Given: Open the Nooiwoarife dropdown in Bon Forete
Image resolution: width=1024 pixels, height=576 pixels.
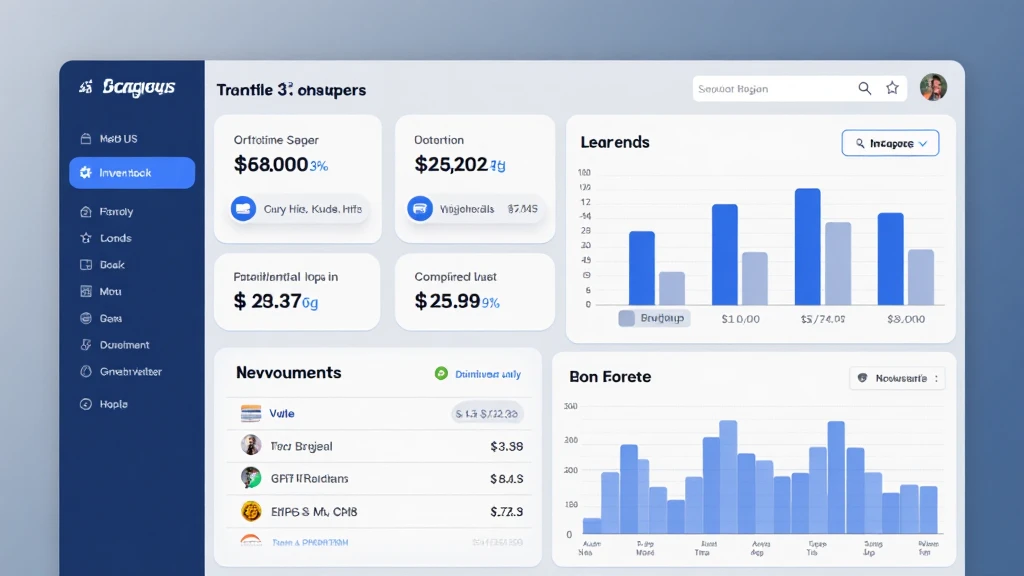Looking at the screenshot, I should click(897, 378).
